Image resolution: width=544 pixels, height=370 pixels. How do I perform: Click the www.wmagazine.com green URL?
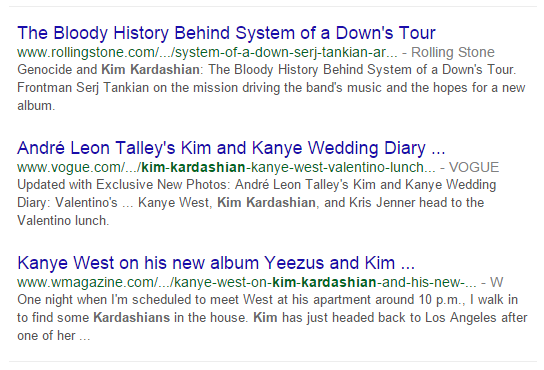point(247,282)
